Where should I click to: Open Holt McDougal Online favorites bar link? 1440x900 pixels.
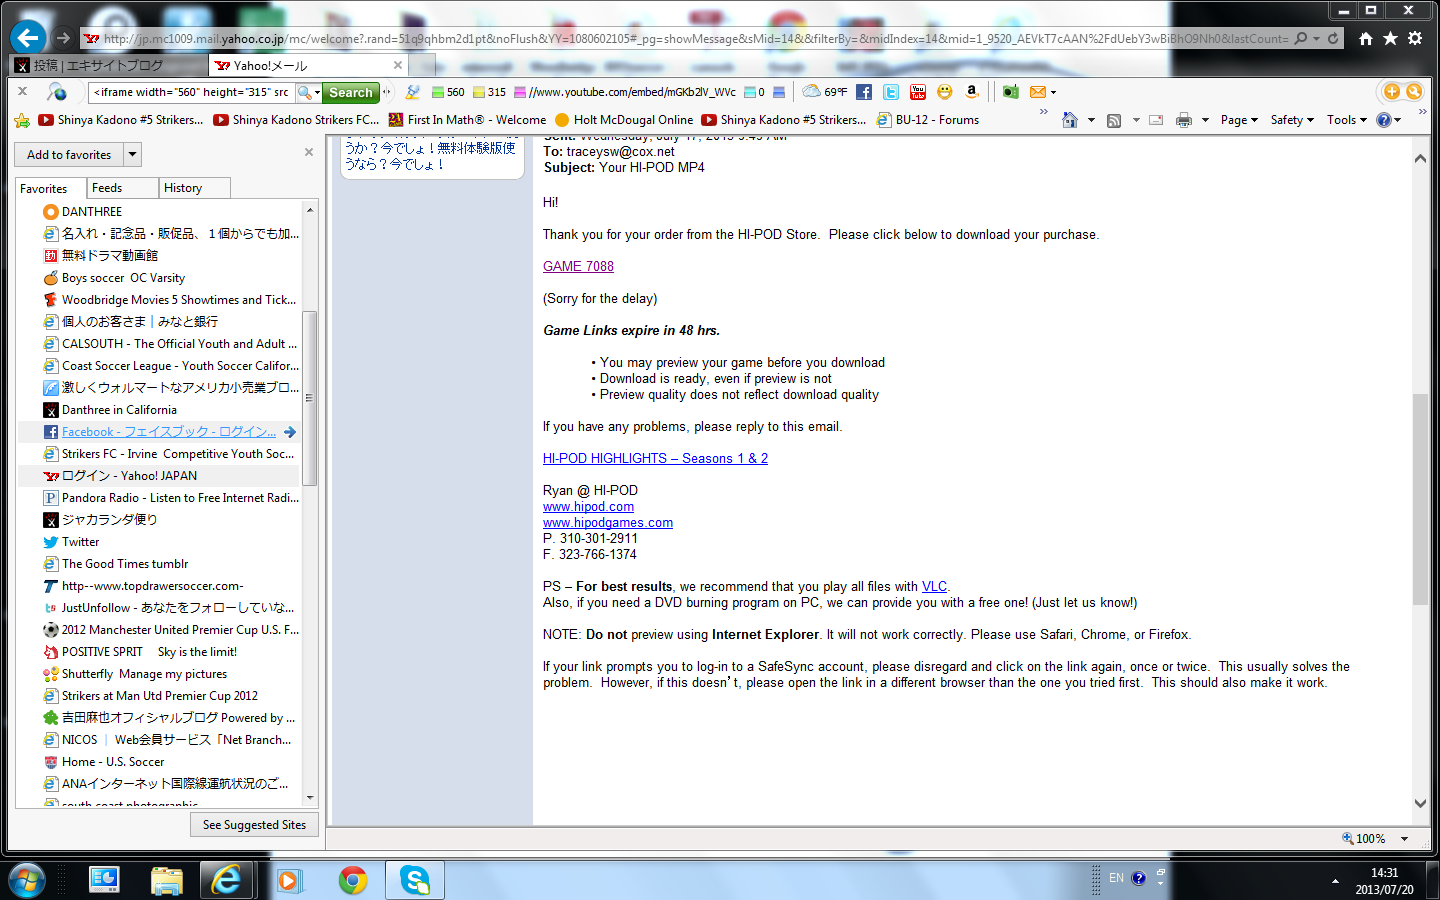(623, 120)
